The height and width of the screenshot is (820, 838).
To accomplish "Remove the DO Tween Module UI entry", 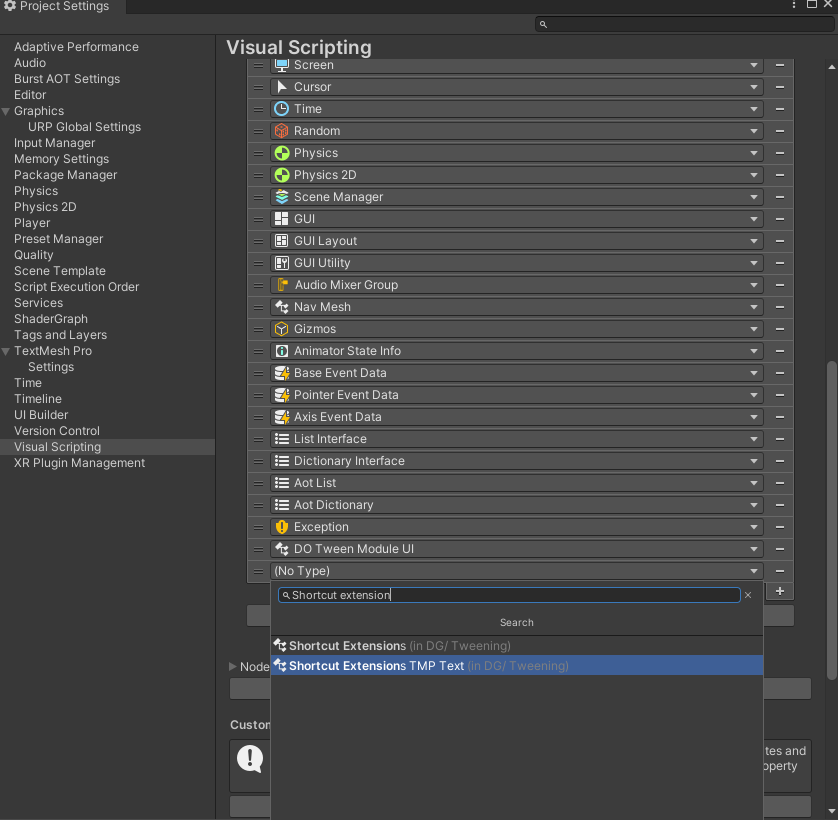I will [x=780, y=549].
